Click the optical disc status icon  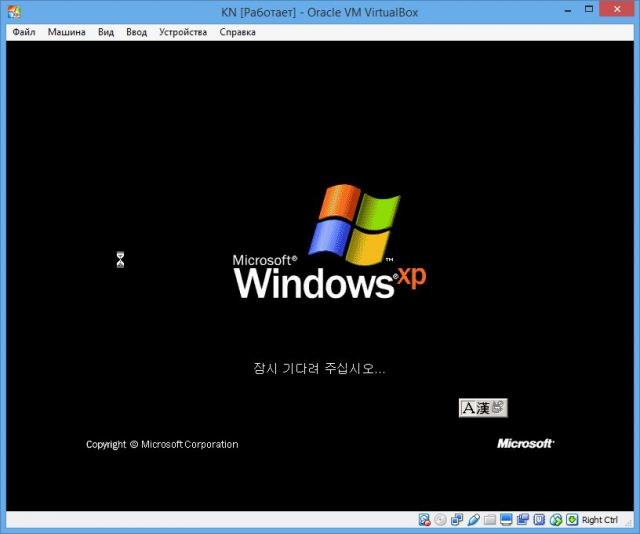coord(440,519)
